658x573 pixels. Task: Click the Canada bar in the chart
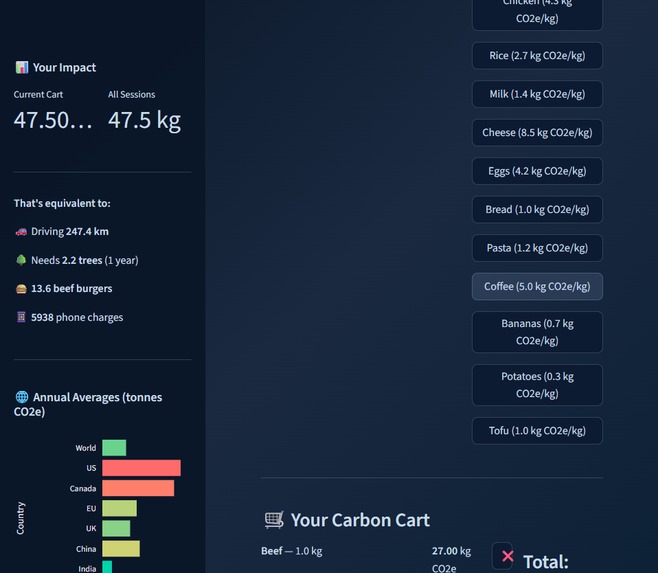[x=138, y=488]
